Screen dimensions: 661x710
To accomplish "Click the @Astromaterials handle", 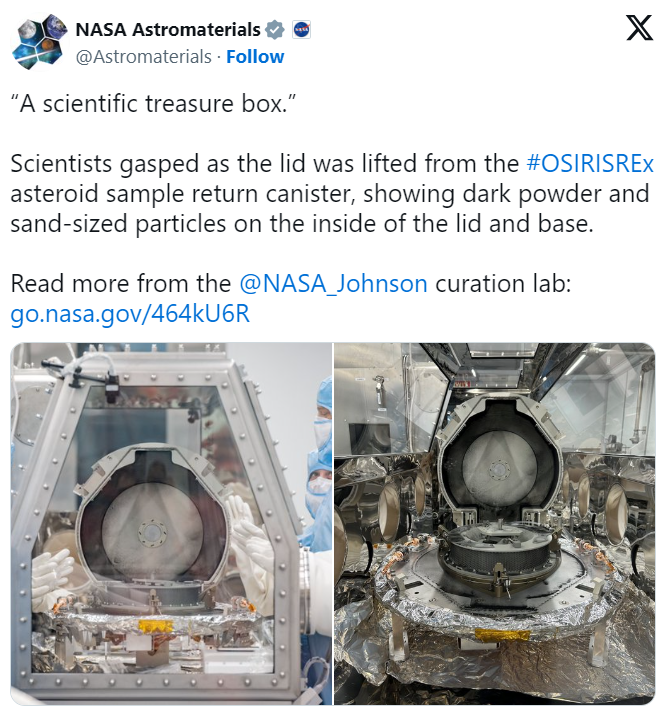I will click(x=144, y=57).
